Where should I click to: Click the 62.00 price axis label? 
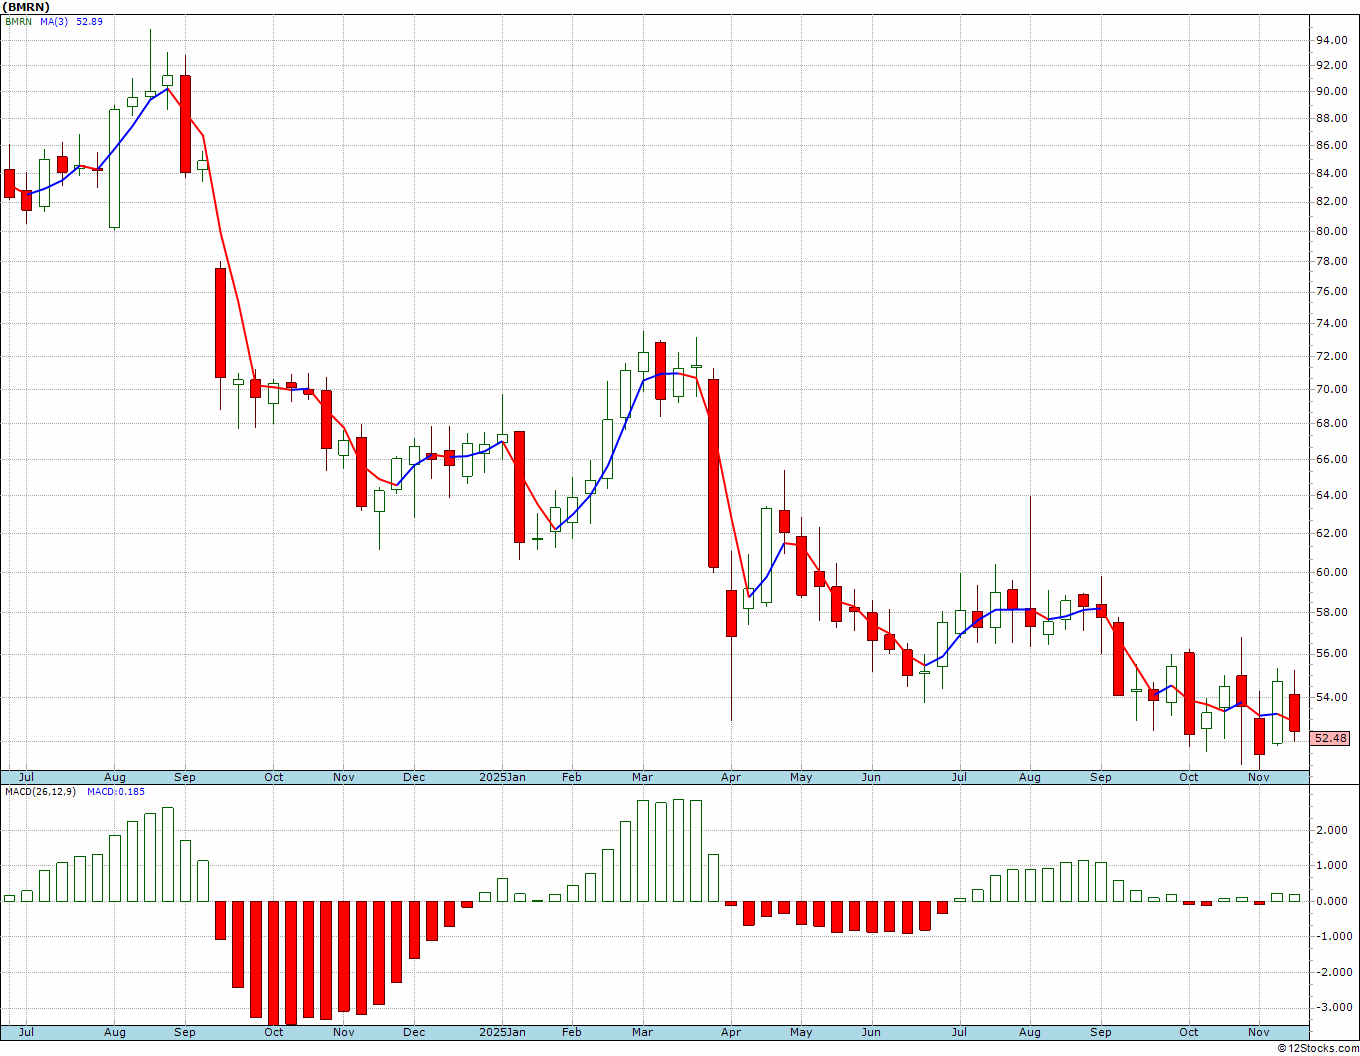(1331, 533)
